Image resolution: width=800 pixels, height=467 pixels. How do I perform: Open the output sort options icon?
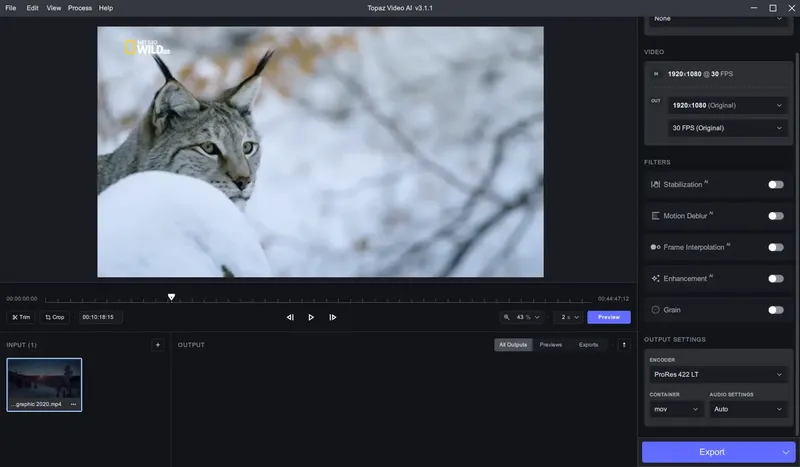623,345
